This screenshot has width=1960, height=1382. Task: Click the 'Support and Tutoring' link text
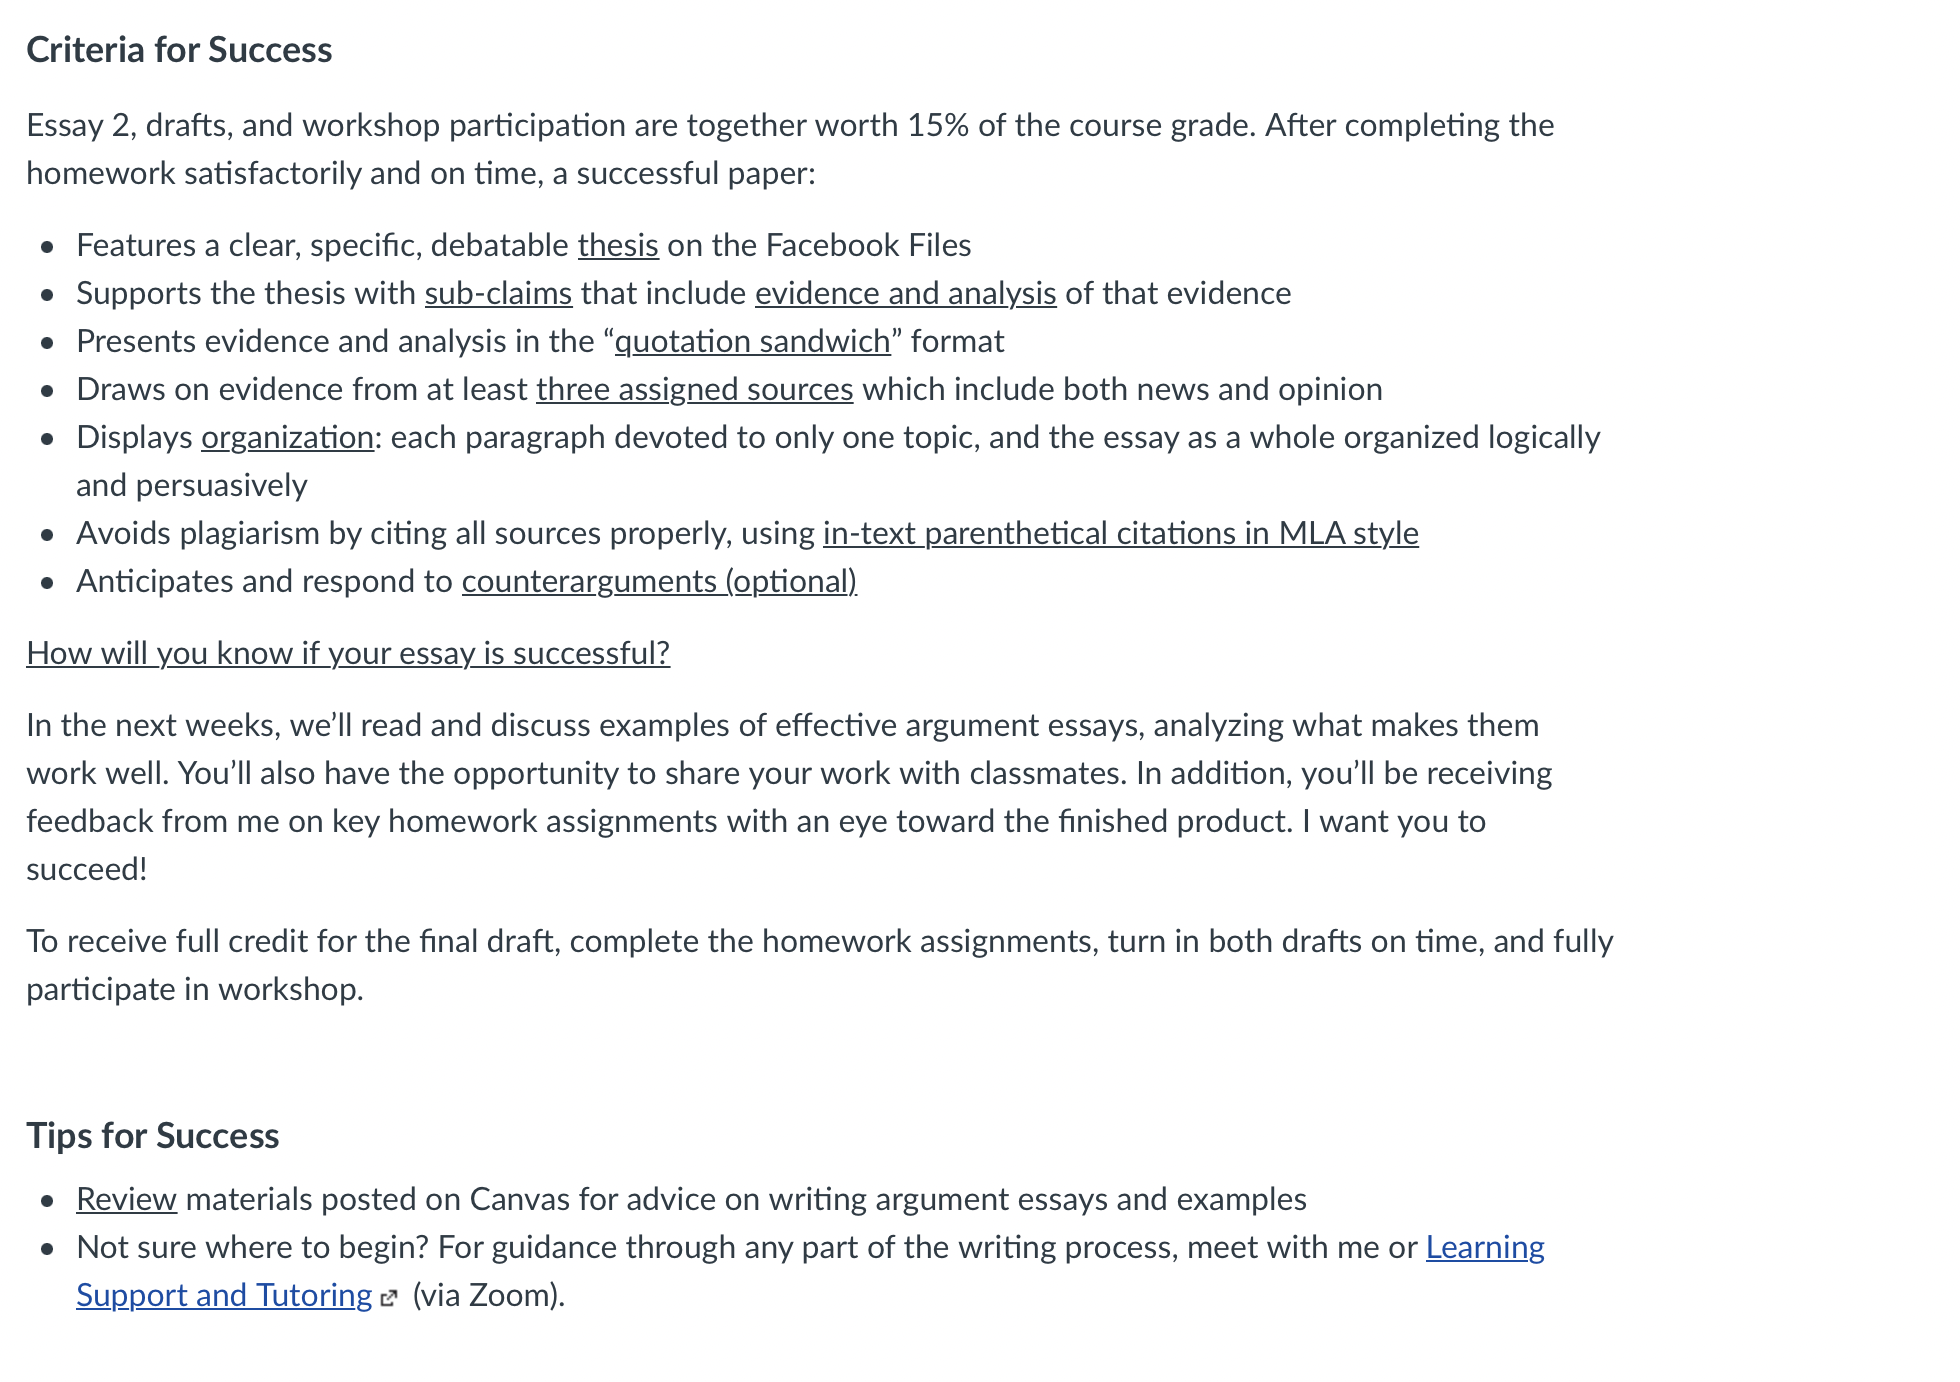pos(224,1295)
